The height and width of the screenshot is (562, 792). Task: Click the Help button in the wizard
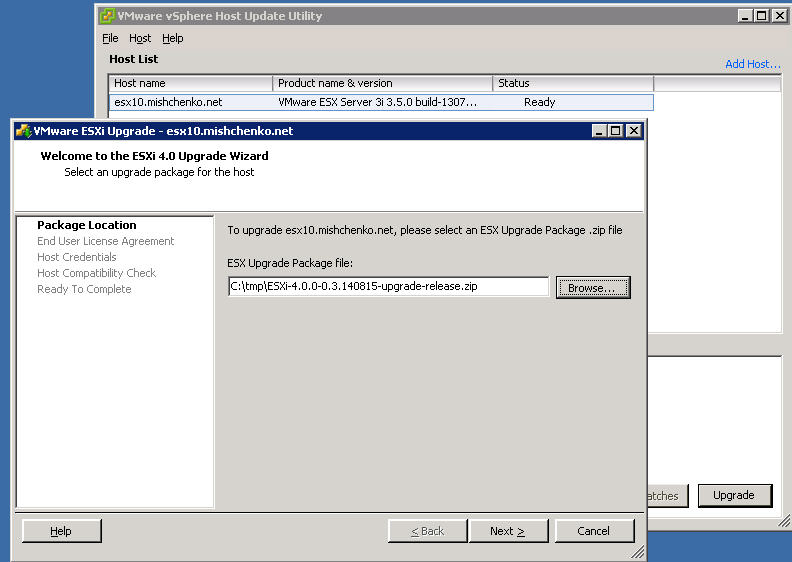click(62, 531)
